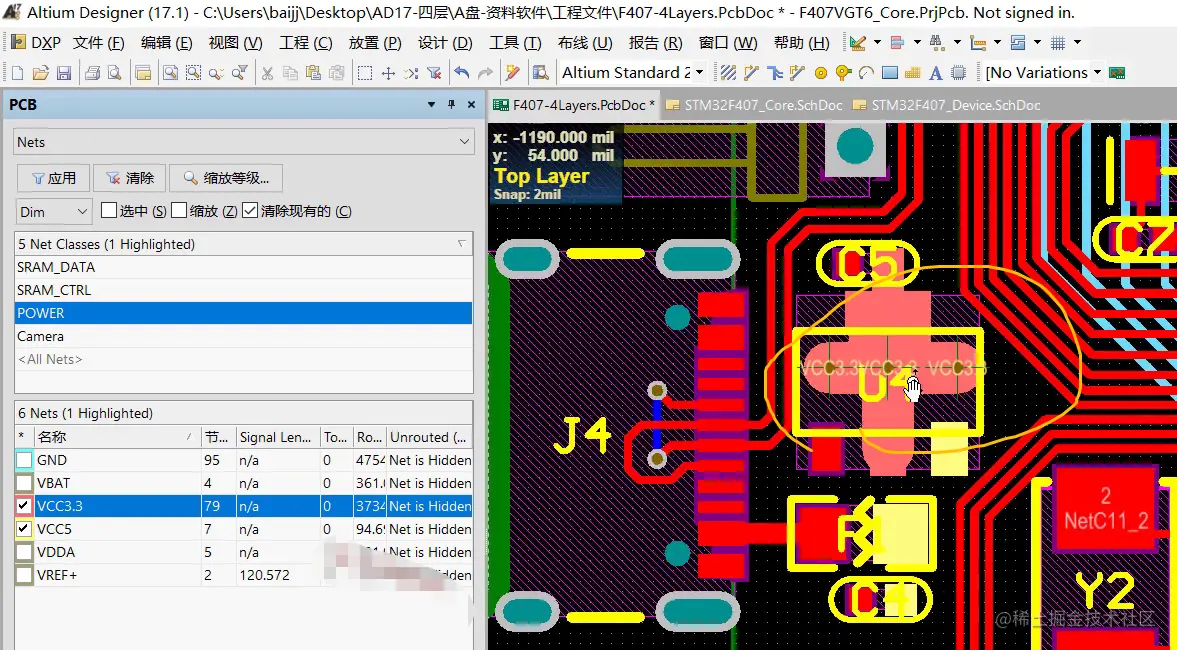Screen dimensions: 1177x650
Task: Click the Move selection cross-arrows icon
Action: 388,73
